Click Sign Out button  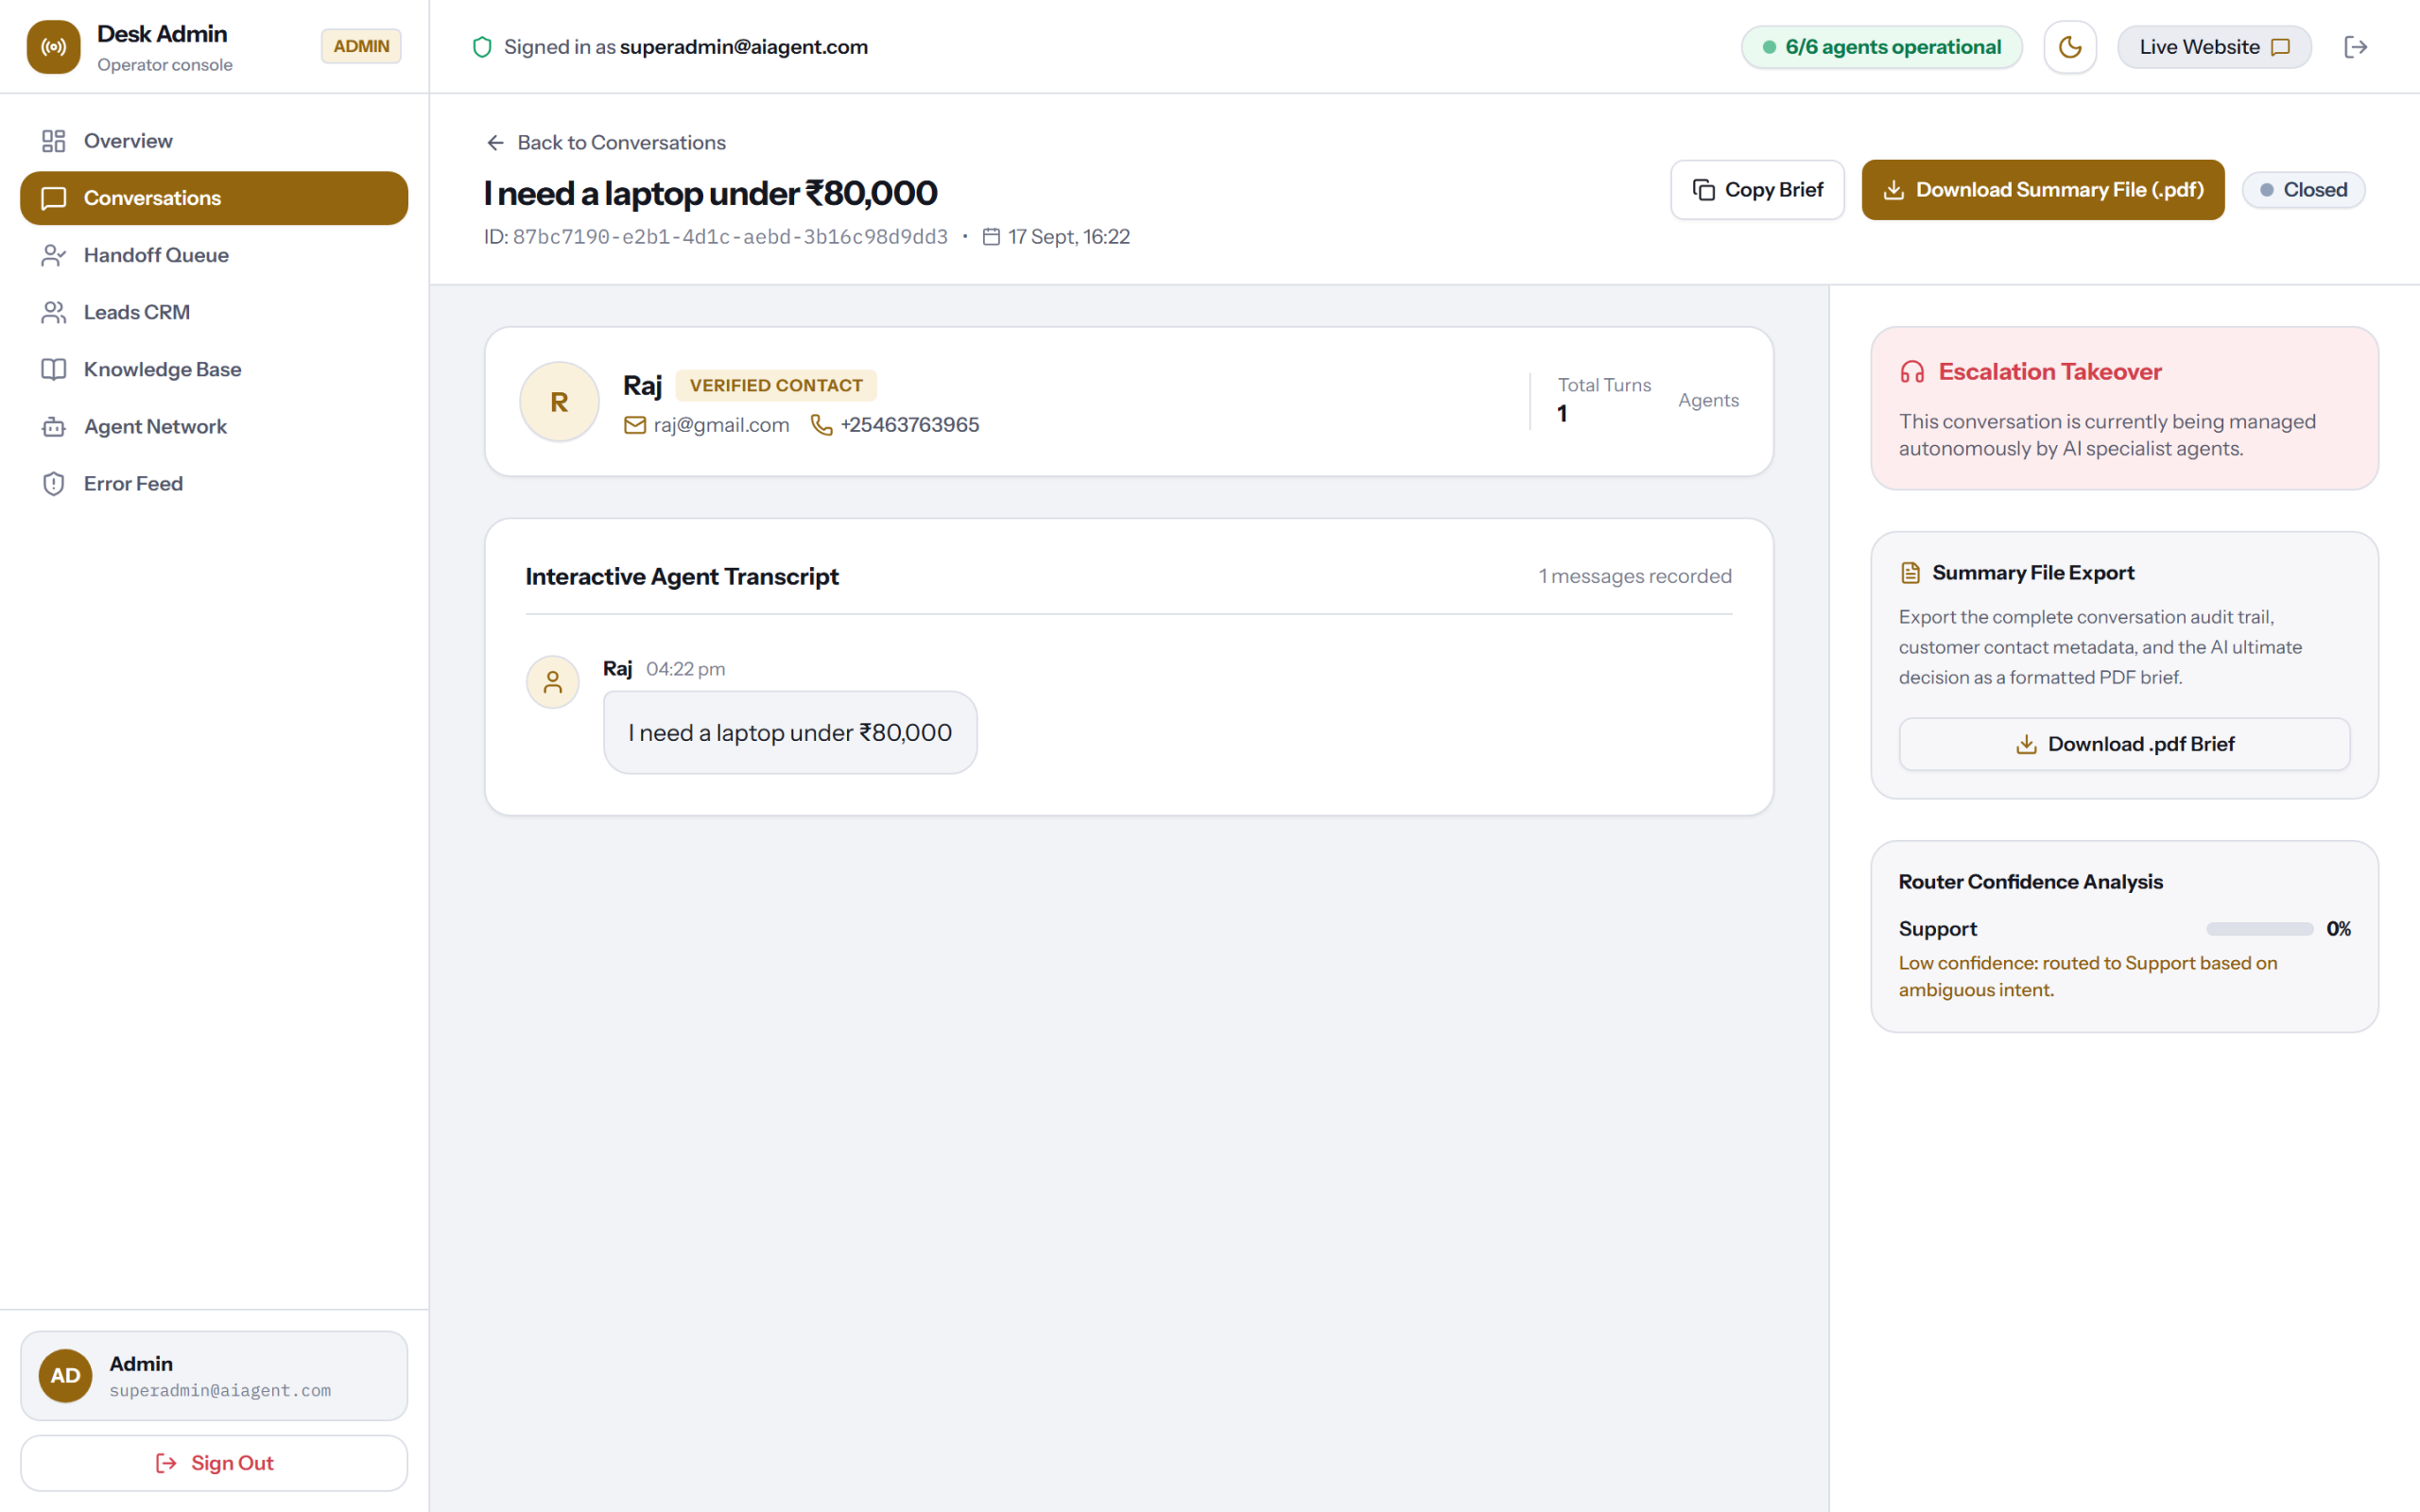coord(214,1463)
